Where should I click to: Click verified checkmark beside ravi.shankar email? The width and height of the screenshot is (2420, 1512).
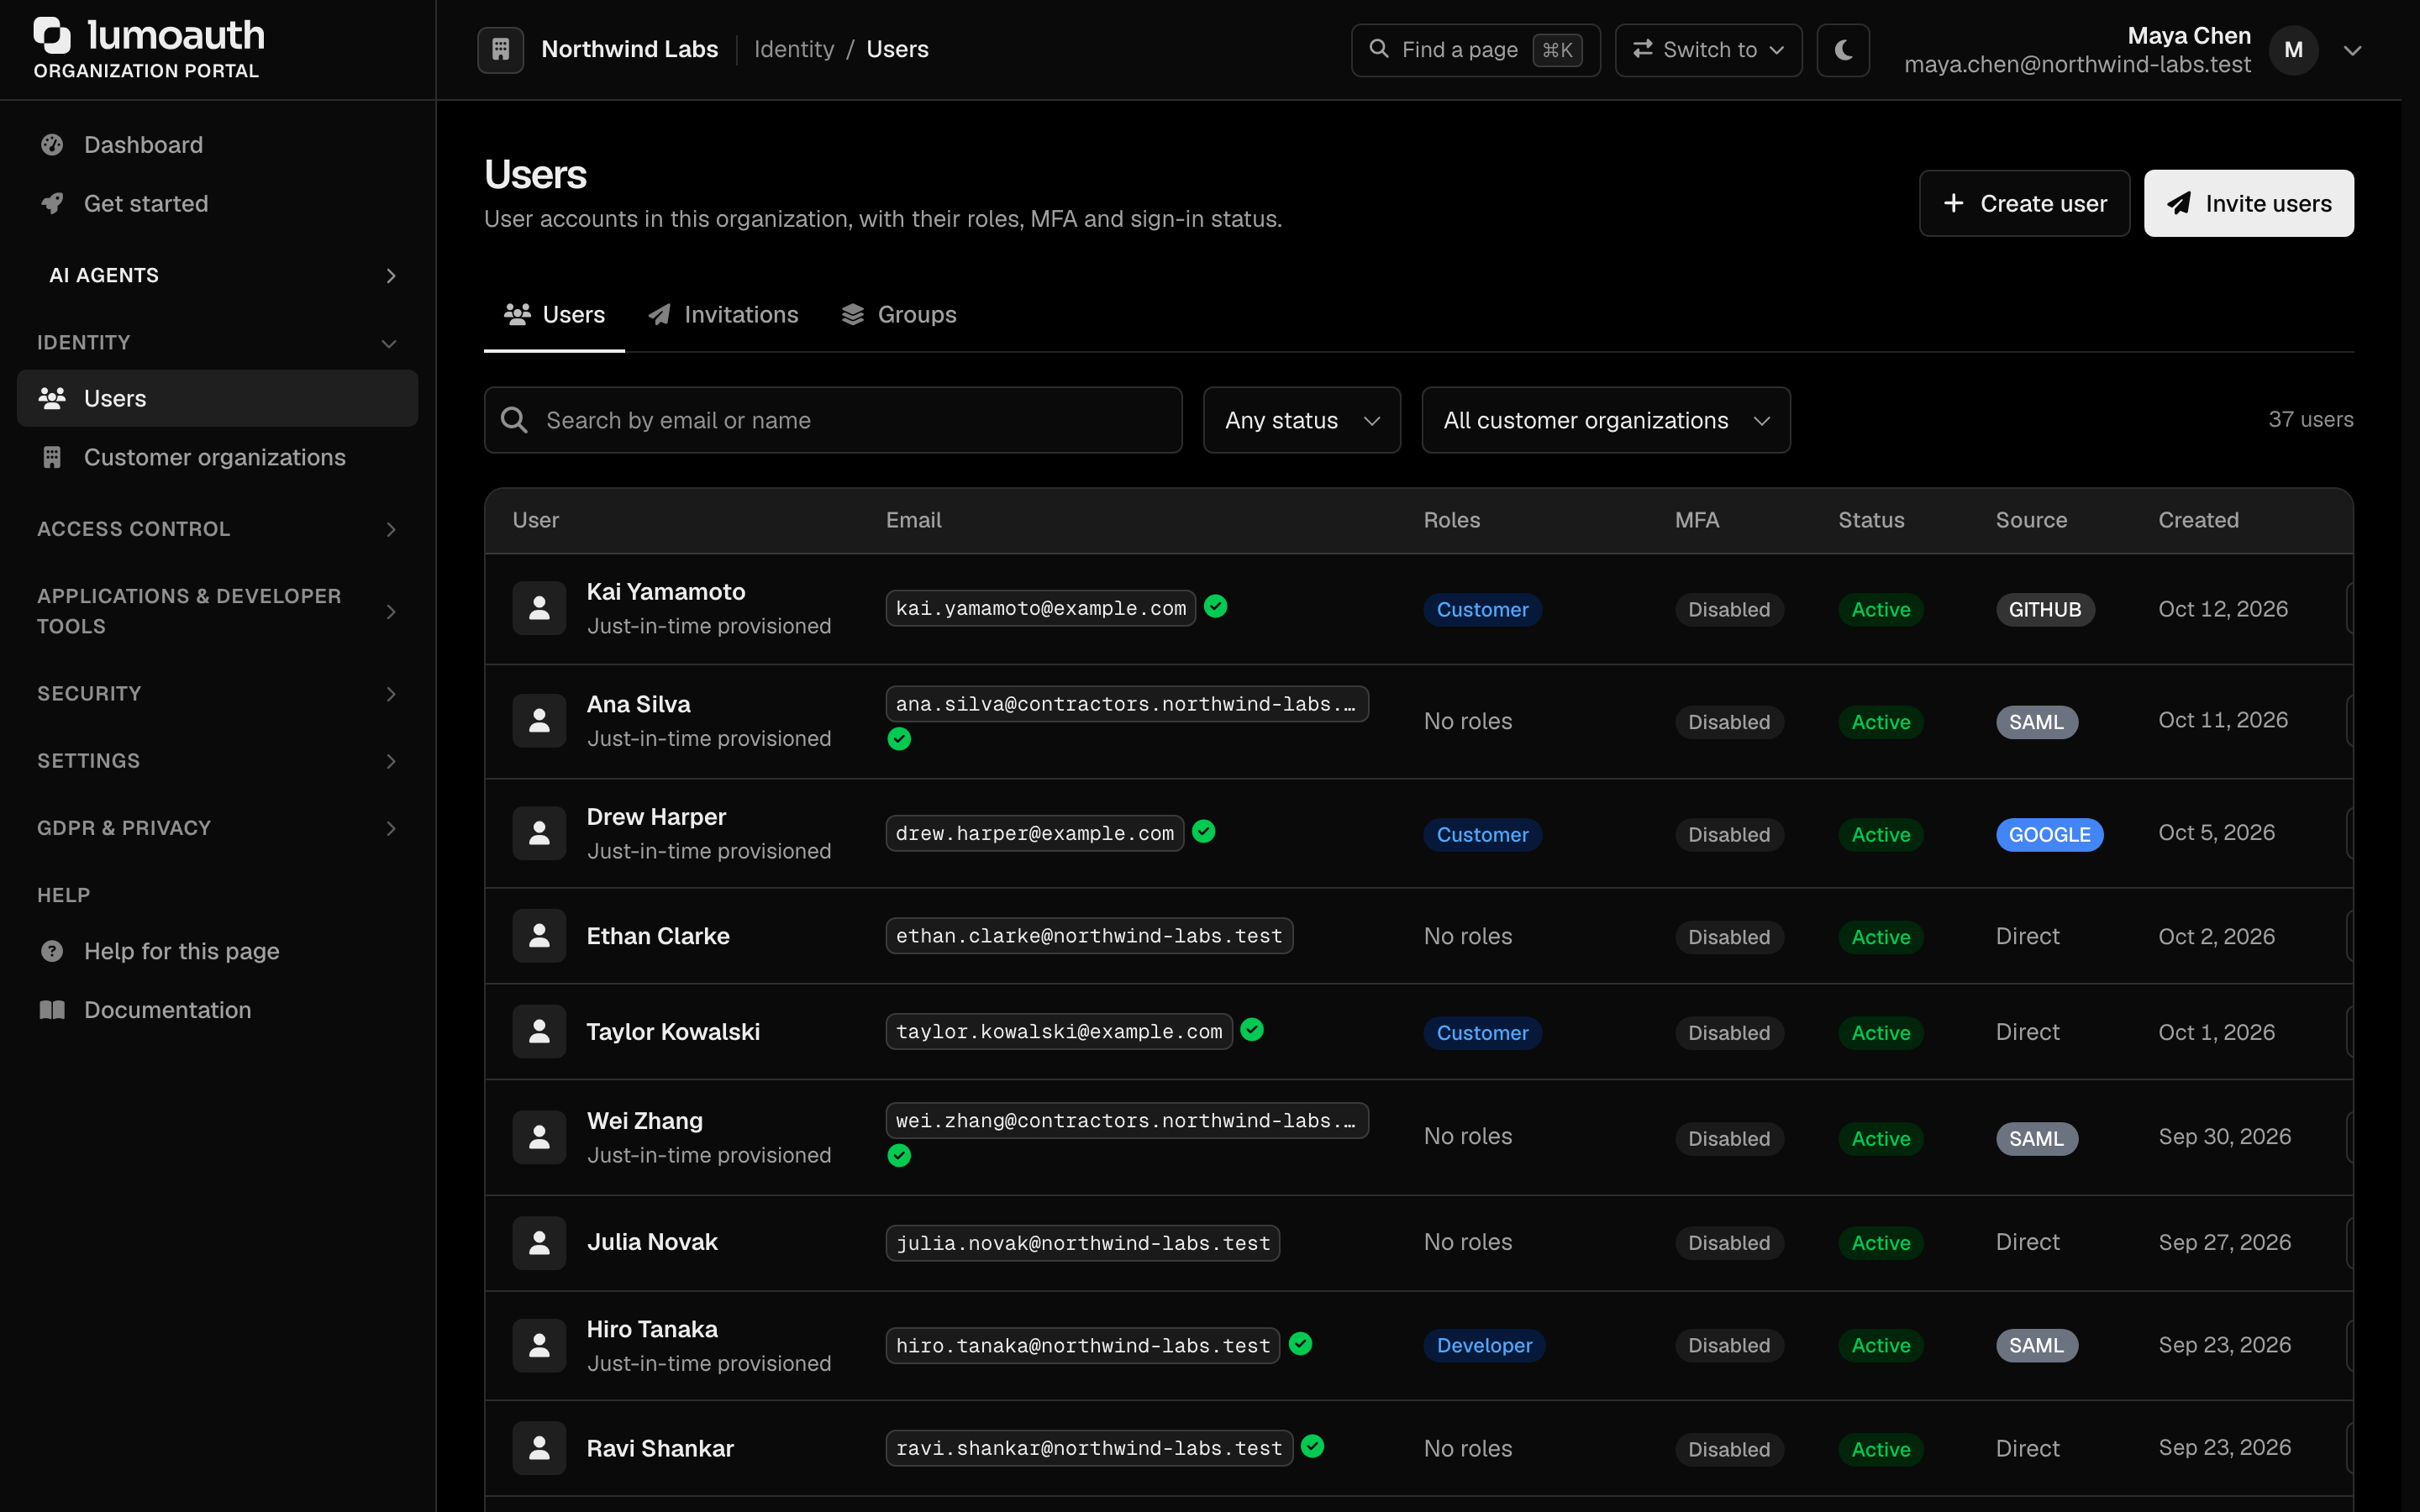[1313, 1446]
